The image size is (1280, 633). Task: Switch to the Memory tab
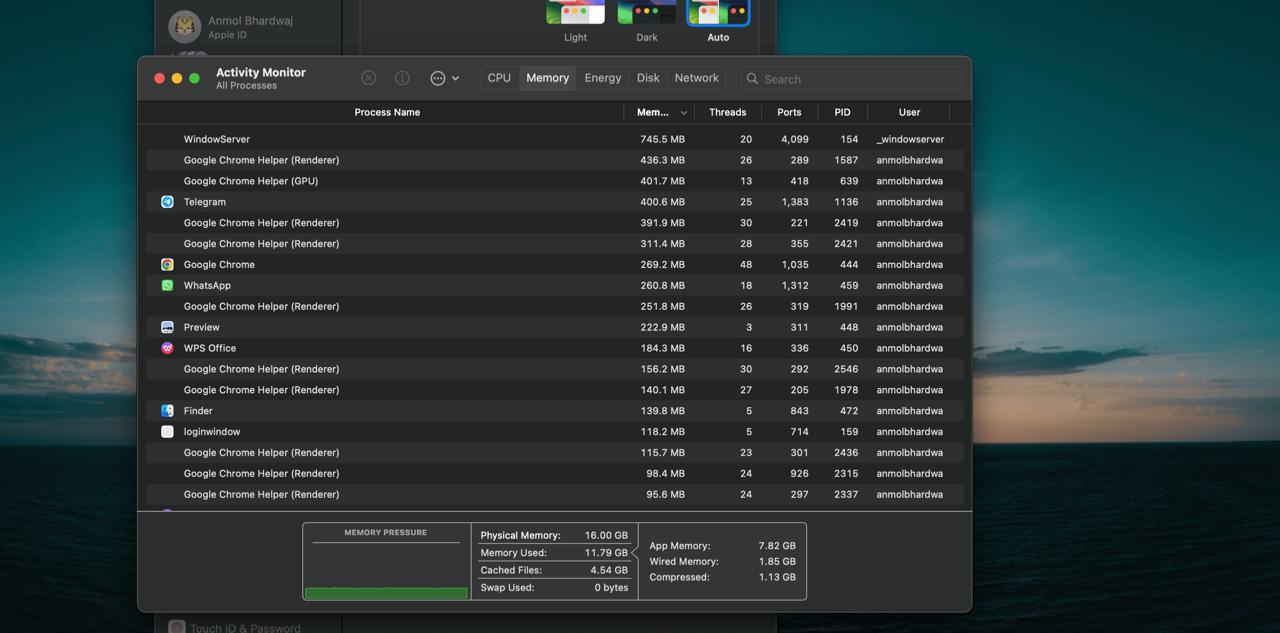548,78
